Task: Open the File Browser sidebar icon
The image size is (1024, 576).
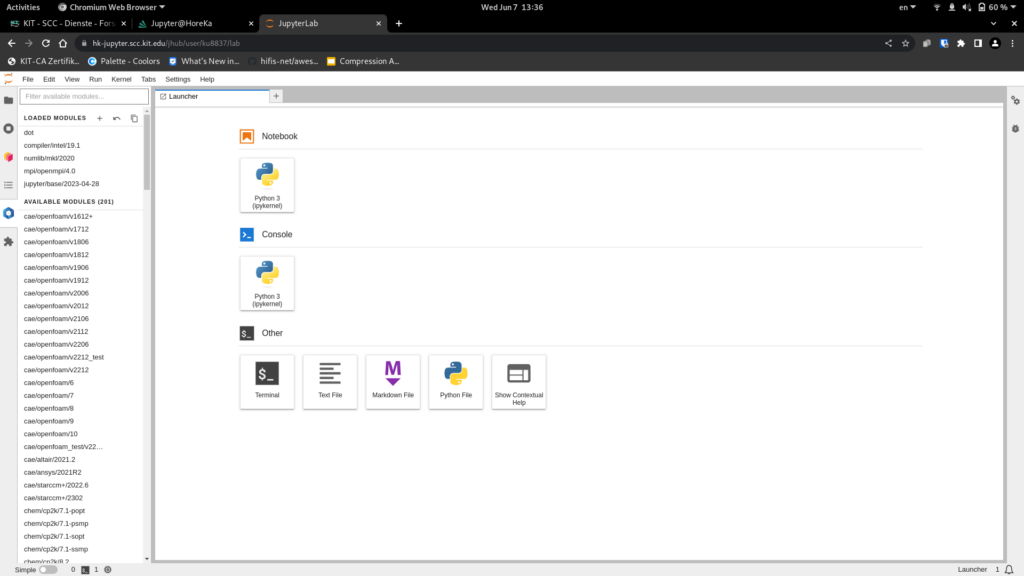Action: point(9,100)
